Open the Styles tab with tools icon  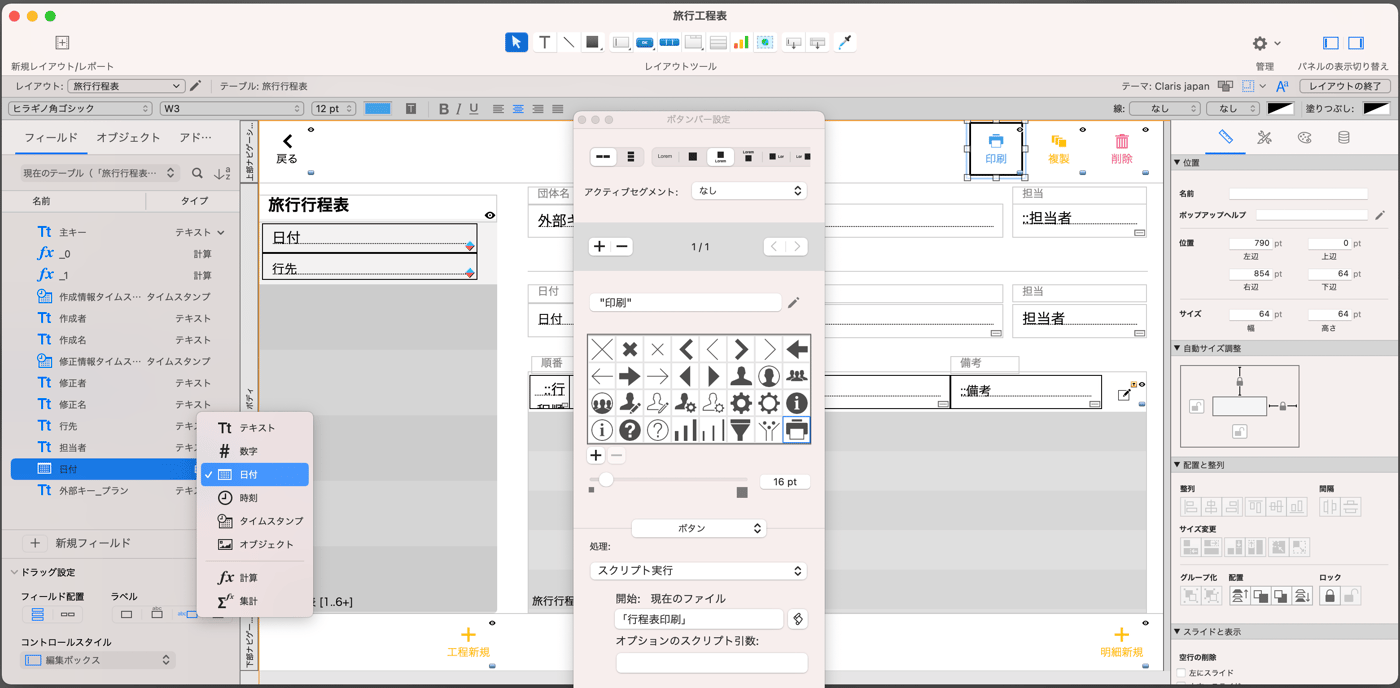pos(1264,138)
